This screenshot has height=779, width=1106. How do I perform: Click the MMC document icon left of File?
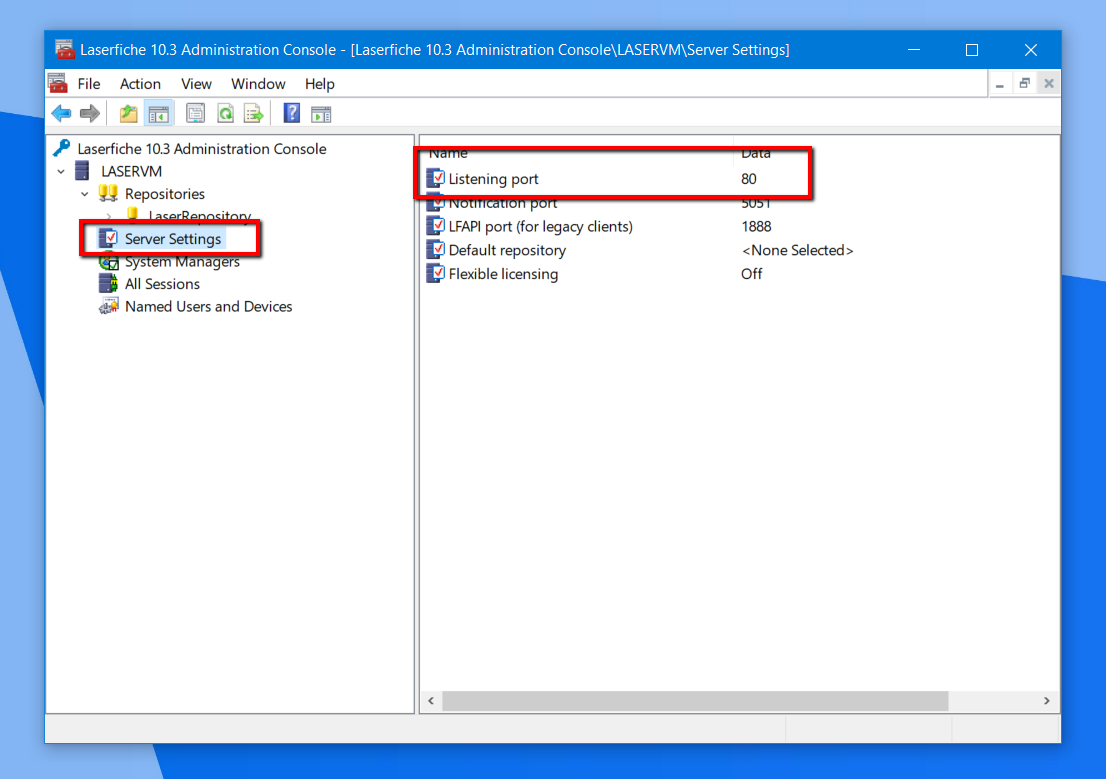58,83
